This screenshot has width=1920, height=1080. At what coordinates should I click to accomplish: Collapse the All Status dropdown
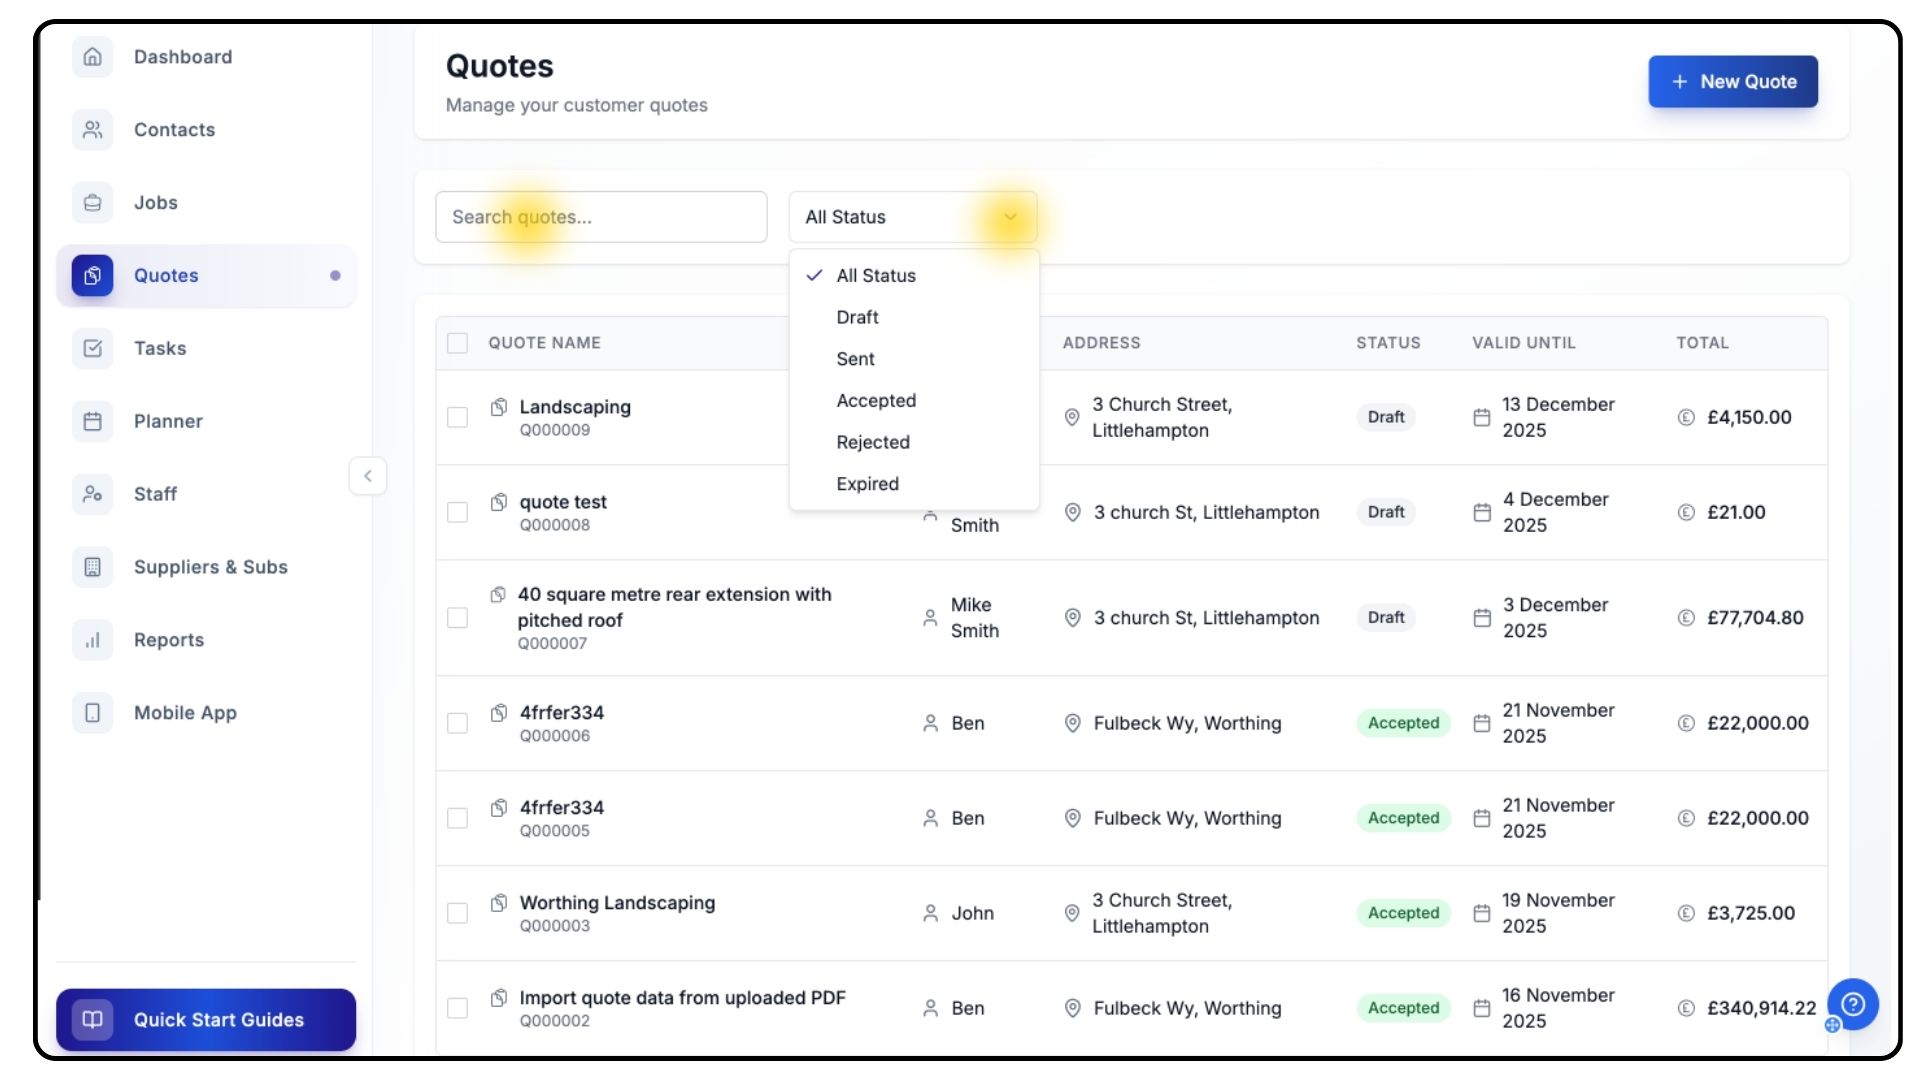(x=1010, y=217)
